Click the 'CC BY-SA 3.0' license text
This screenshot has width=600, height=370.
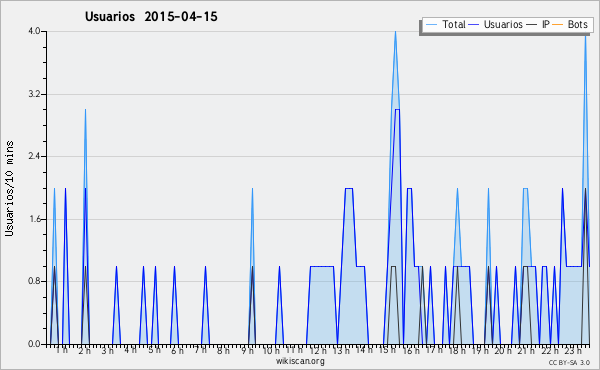tap(569, 363)
